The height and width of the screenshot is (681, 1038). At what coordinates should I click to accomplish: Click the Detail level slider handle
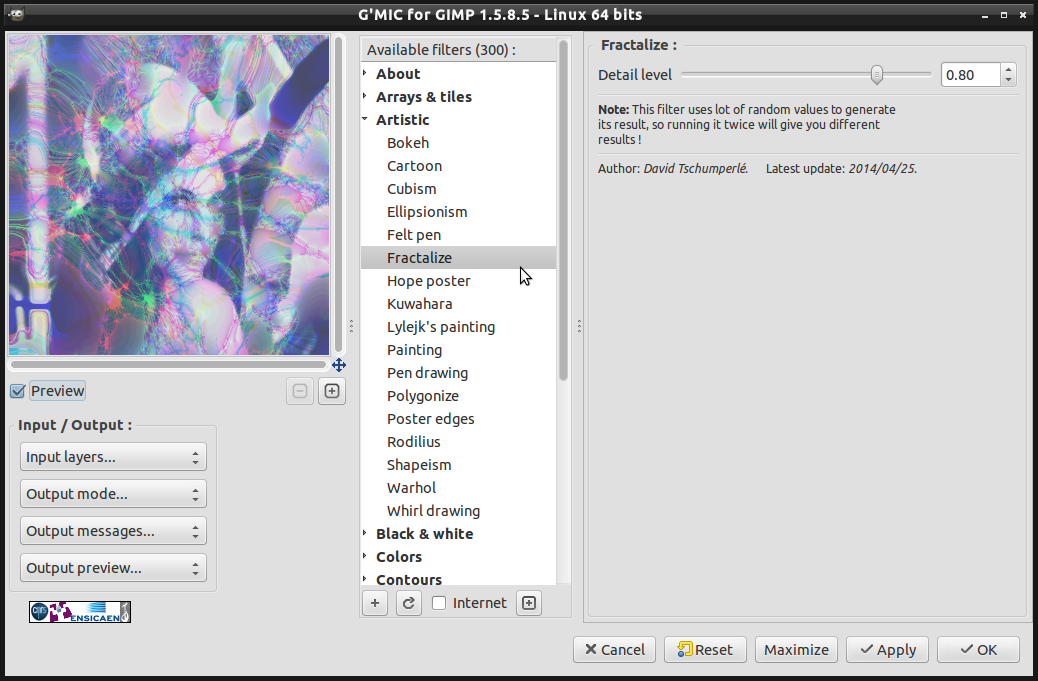tap(876, 75)
